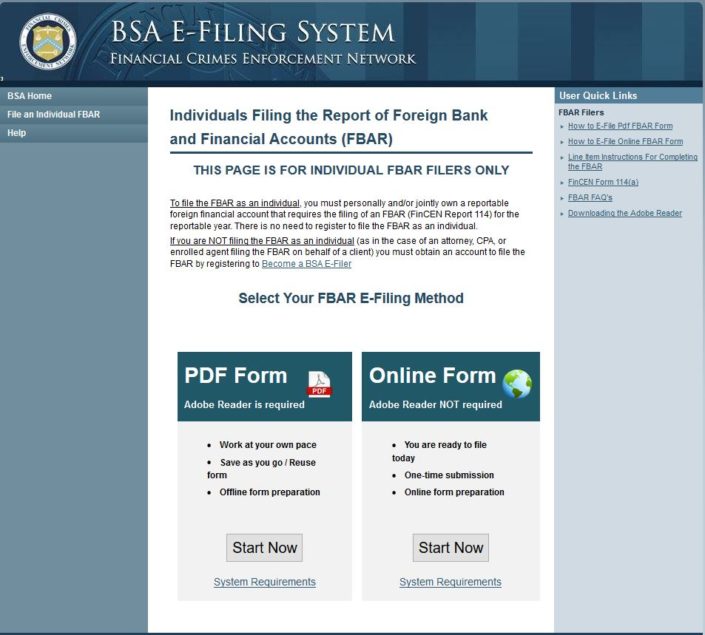
Task: Open How to E-File Online FBAR Form
Action: 625,141
